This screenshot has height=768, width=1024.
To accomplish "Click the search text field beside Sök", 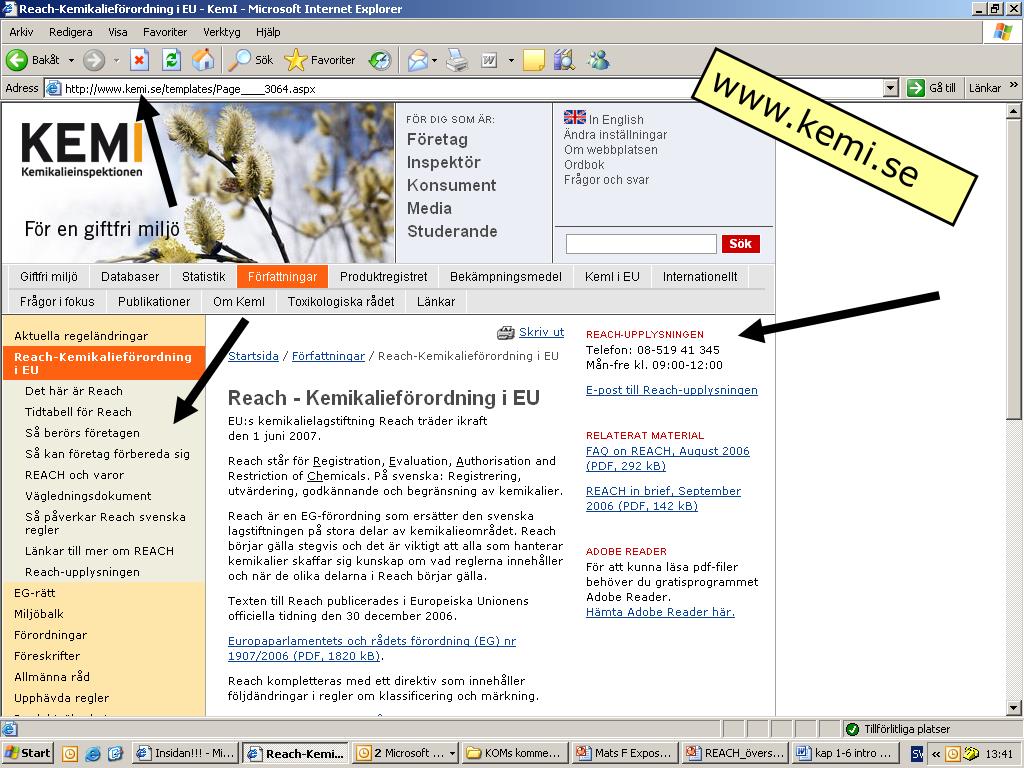I will (x=641, y=244).
